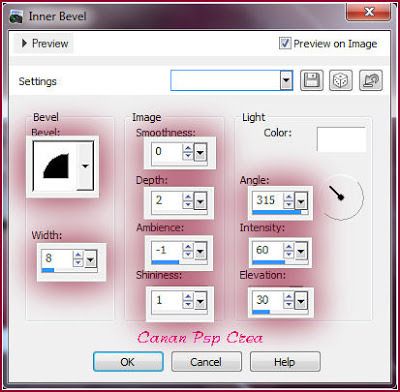Open the Angle dropdown arrow

[301, 201]
